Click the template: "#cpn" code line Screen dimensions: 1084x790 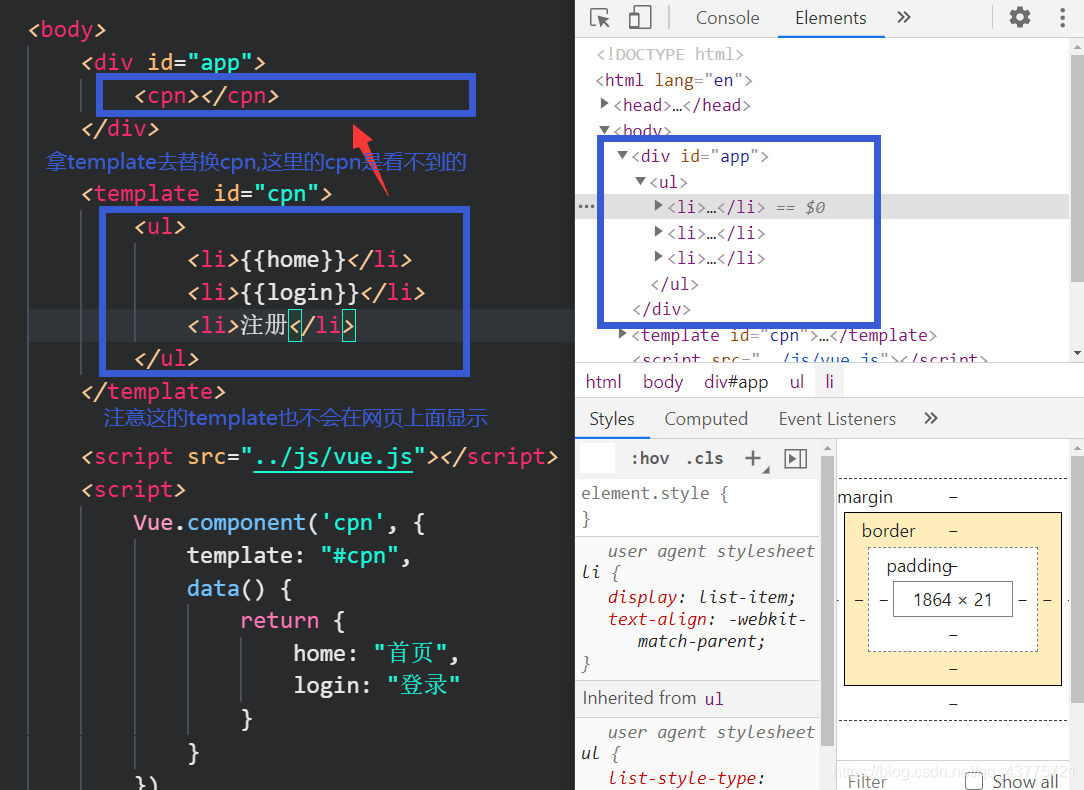(299, 555)
